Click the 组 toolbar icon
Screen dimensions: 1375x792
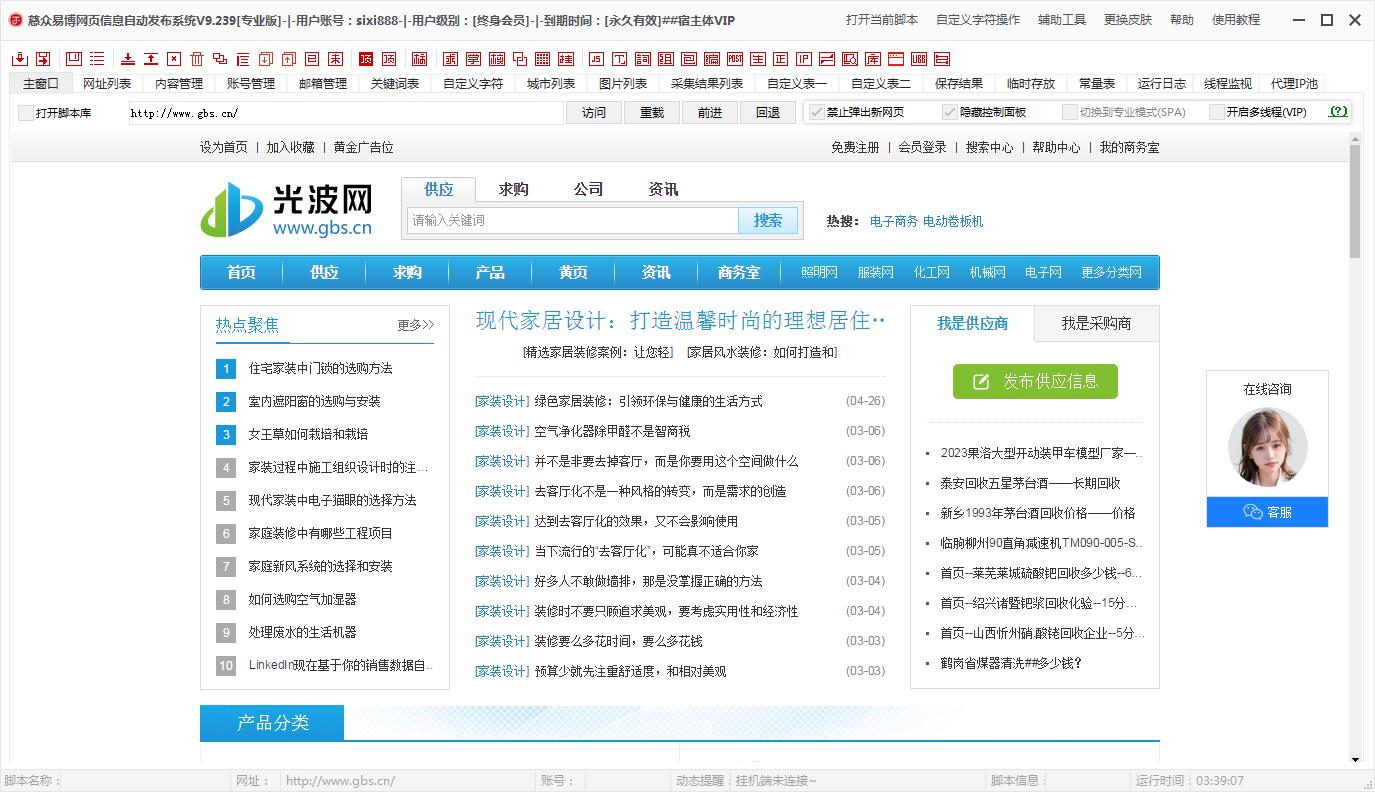(x=666, y=59)
